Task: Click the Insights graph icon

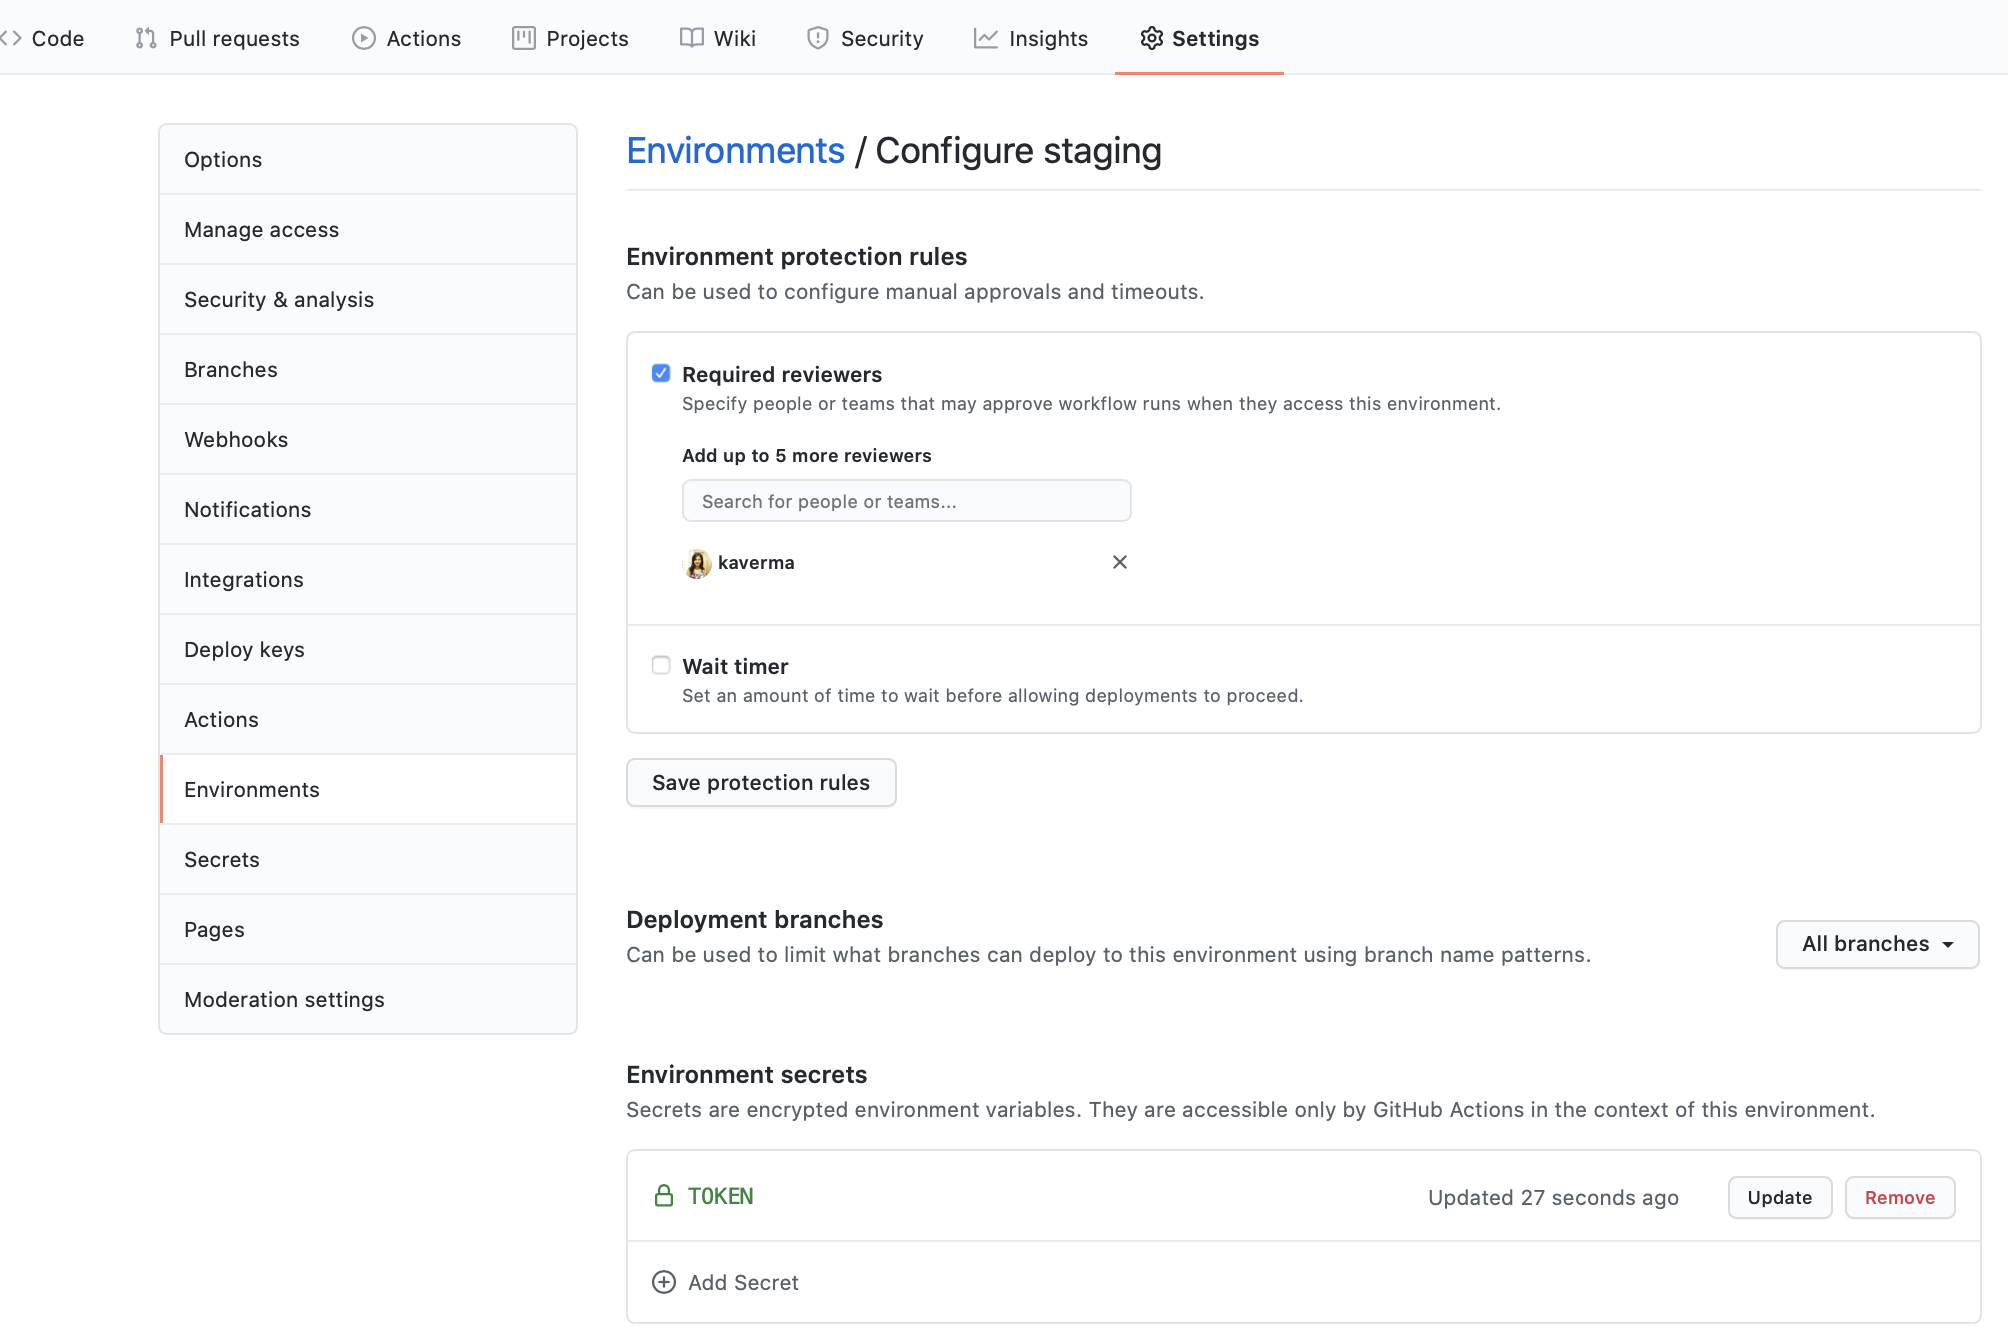Action: 986,38
